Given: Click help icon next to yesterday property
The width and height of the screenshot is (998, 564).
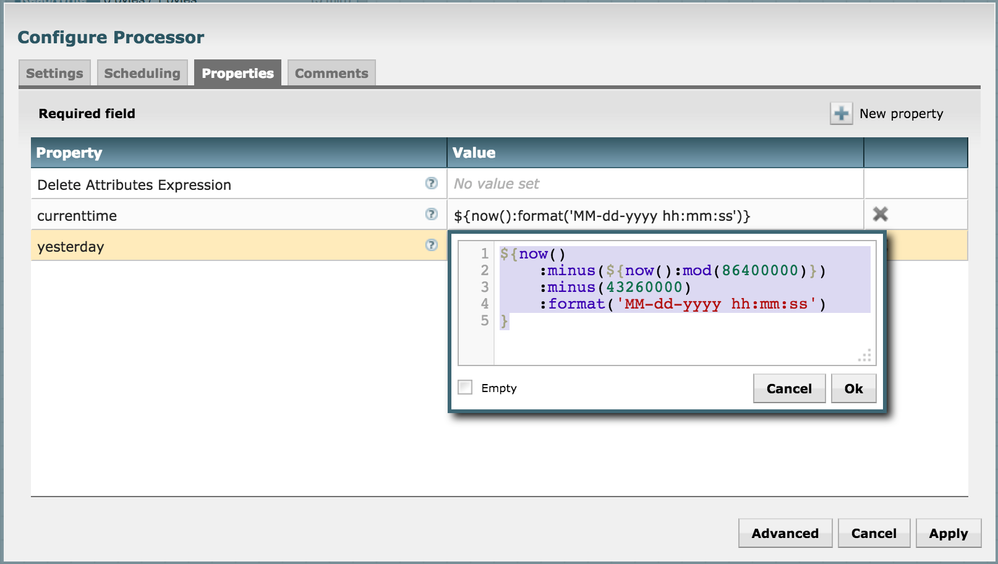Looking at the screenshot, I should [431, 245].
